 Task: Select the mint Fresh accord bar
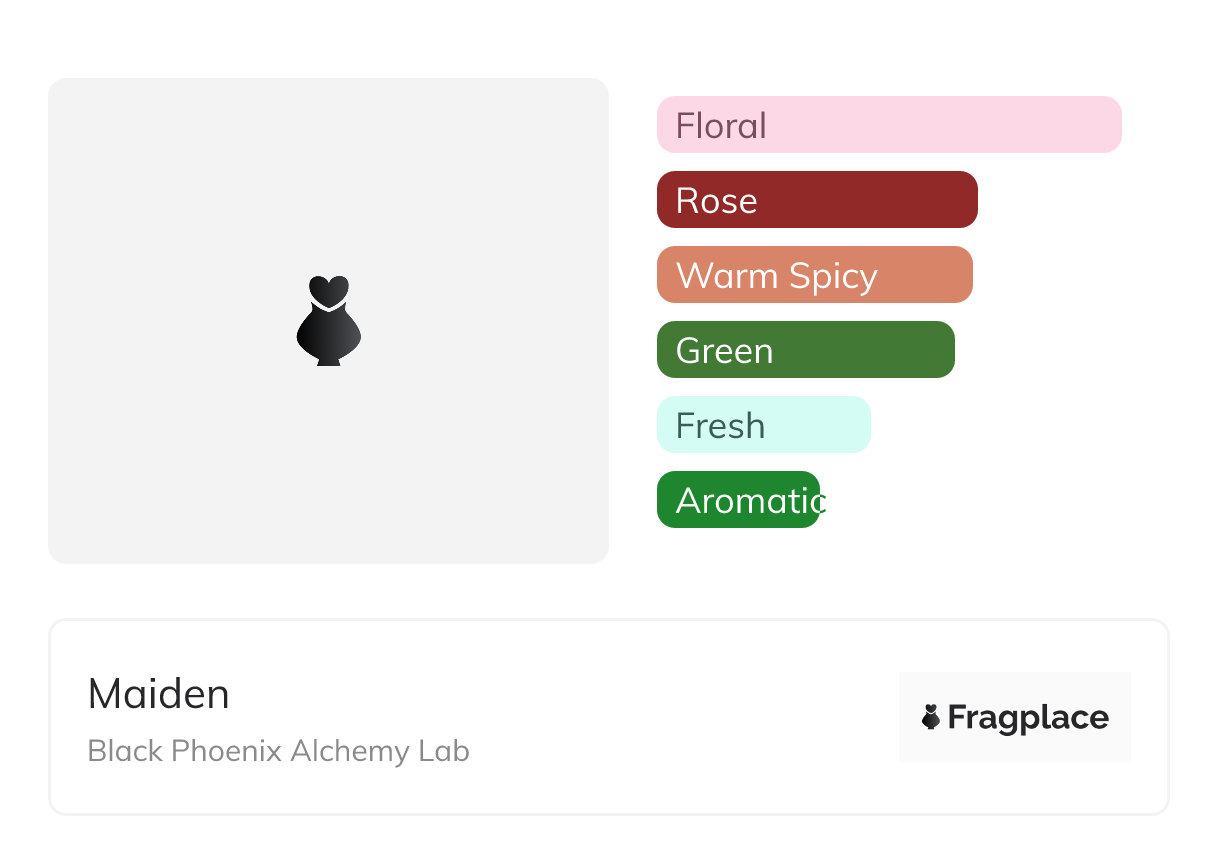tap(763, 425)
